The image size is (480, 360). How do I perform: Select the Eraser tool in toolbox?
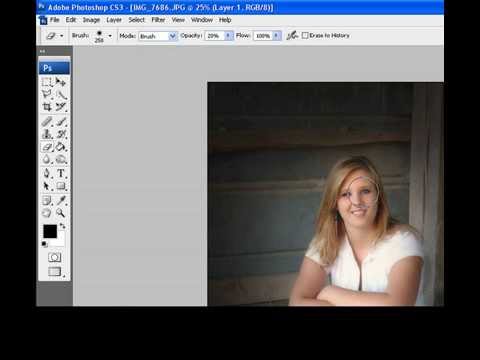tap(47, 147)
